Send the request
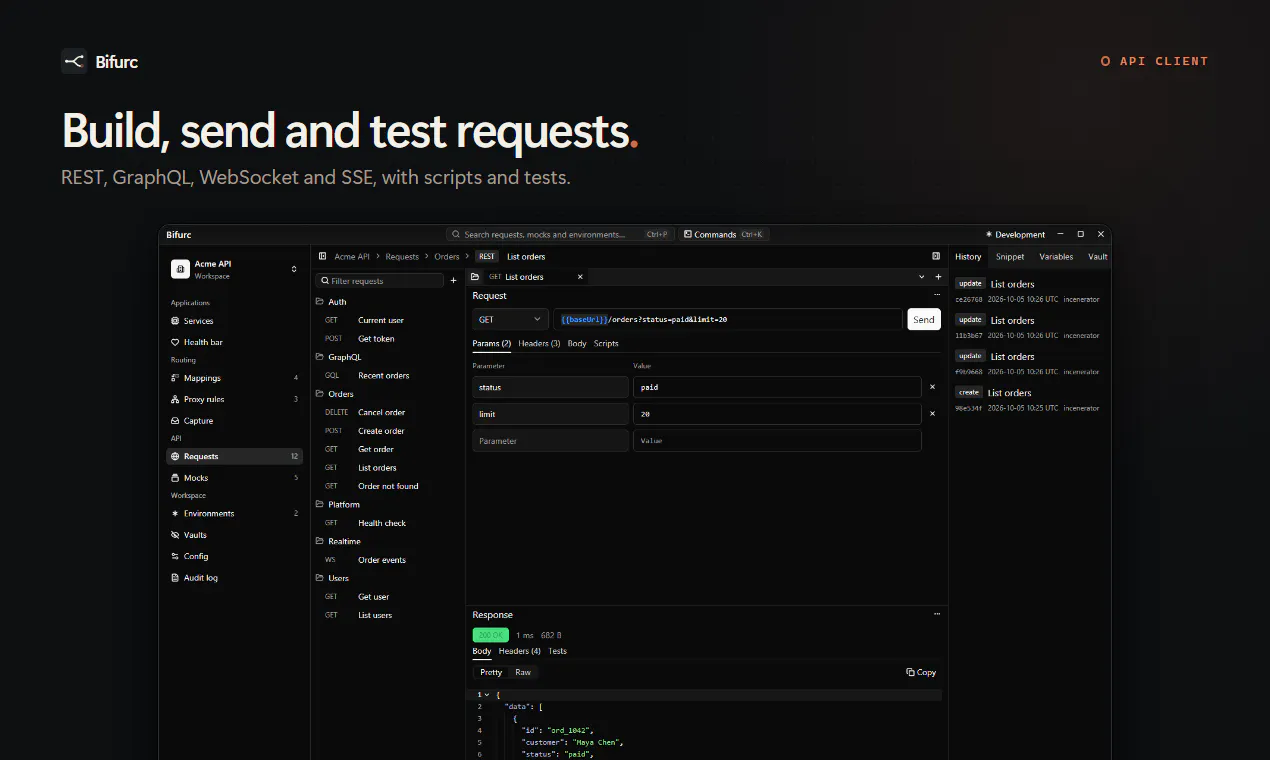This screenshot has width=1270, height=760. pyautogui.click(x=924, y=320)
